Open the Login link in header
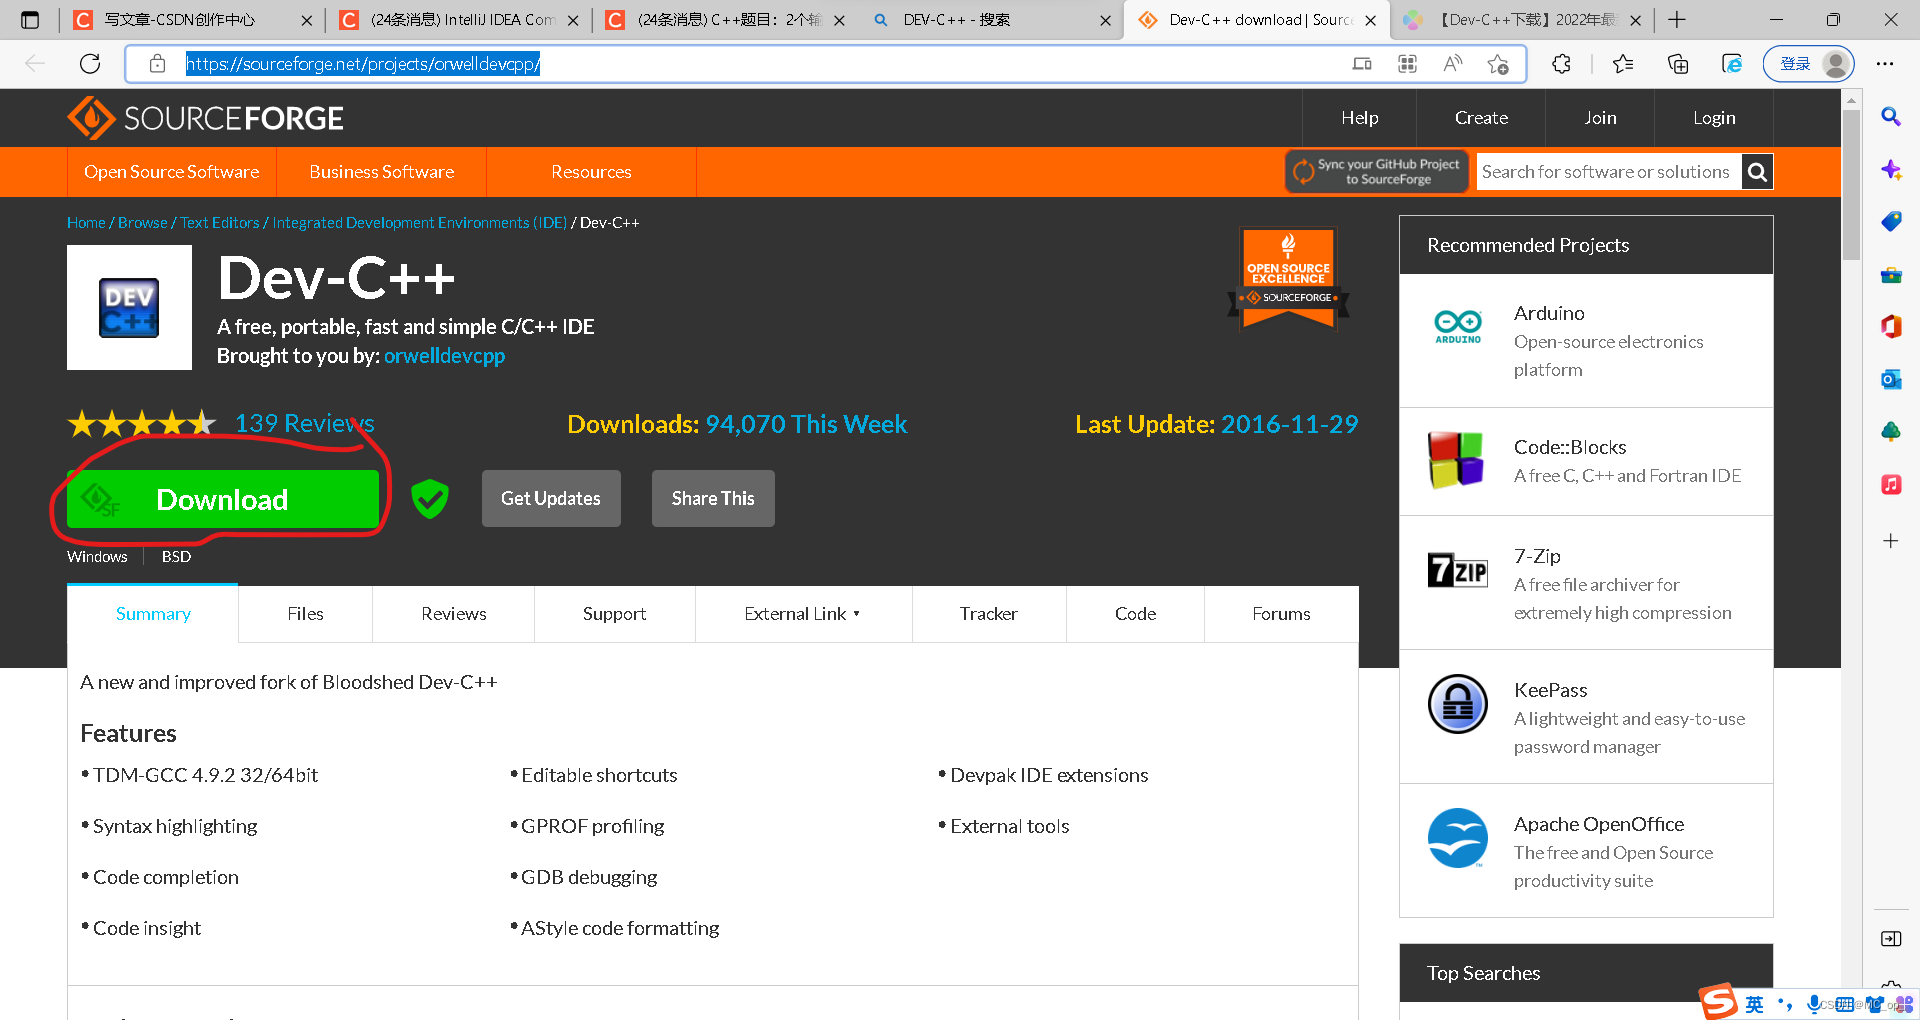This screenshot has height=1020, width=1920. (x=1714, y=118)
